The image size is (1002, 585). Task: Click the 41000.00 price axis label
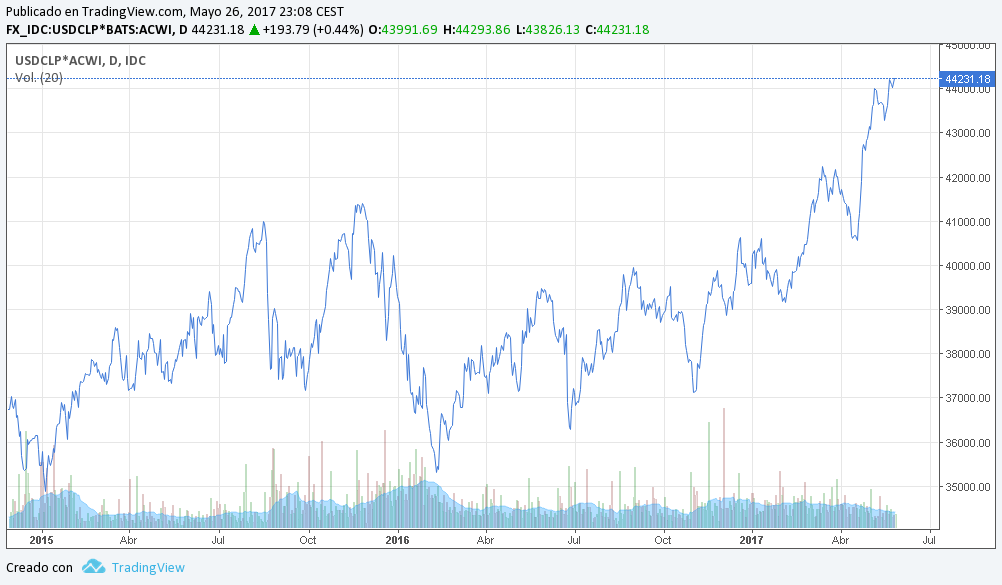(x=967, y=222)
